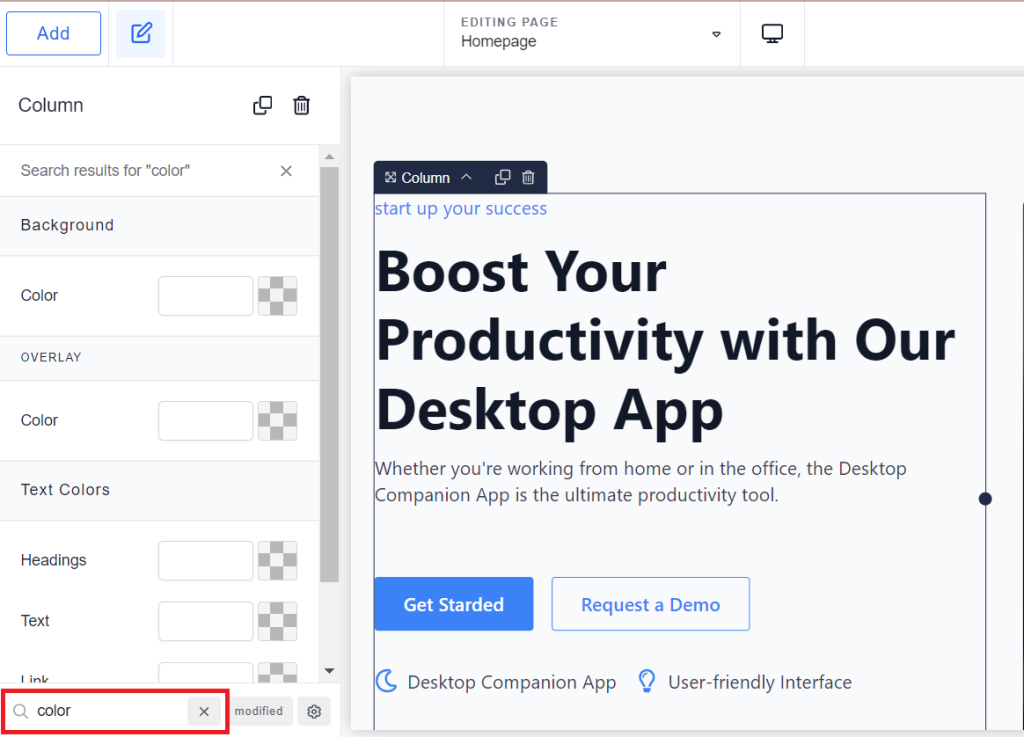Open the gear settings icon near search

pos(314,711)
